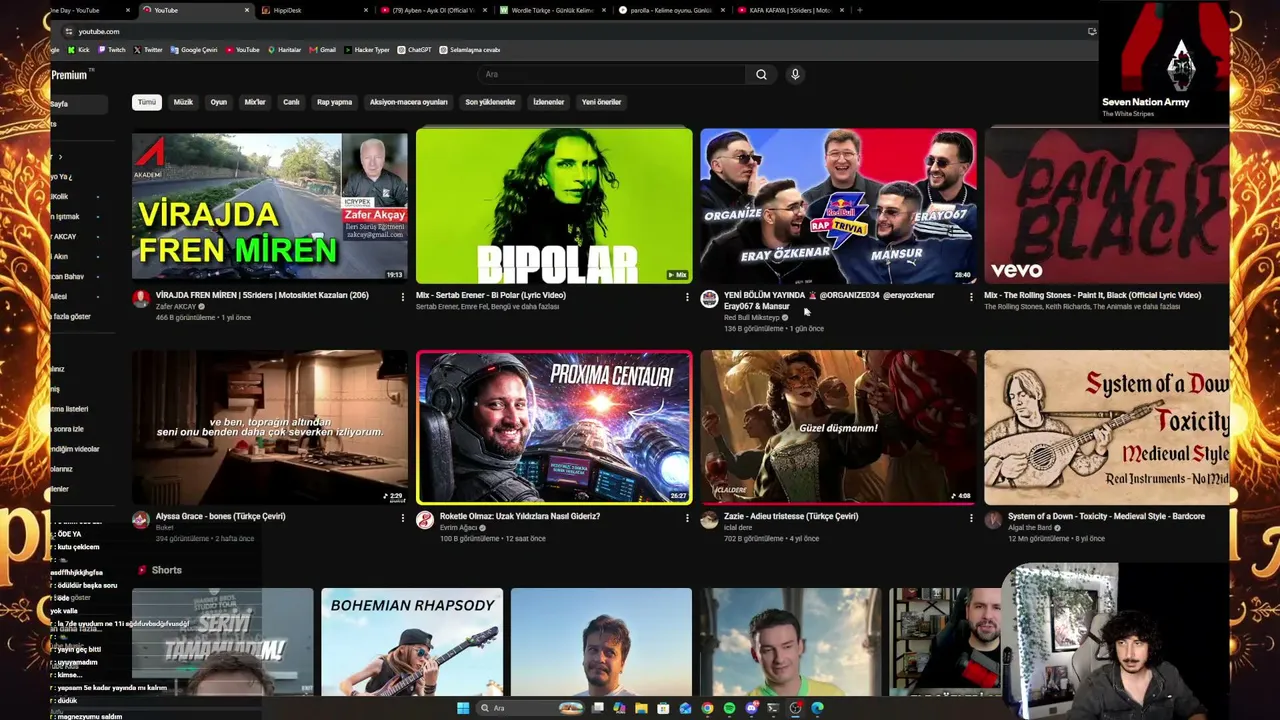Open options menu for Zazie Adieu tristesse video
This screenshot has height=720, width=1280.
tap(971, 518)
